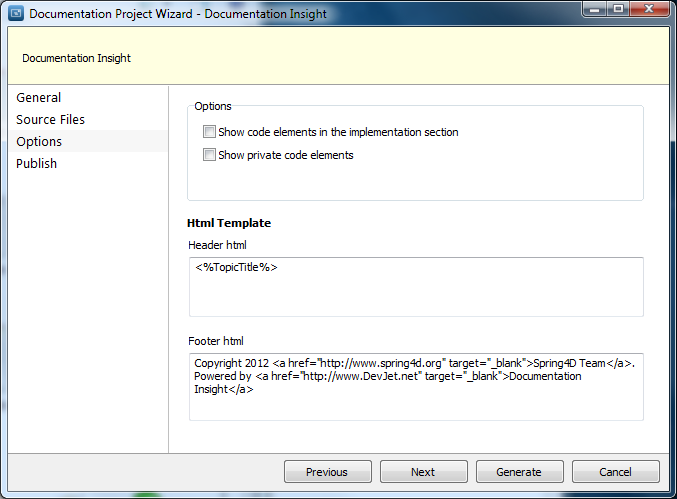
Task: Click the Documentation Insight app icon in title bar
Action: click(16, 13)
